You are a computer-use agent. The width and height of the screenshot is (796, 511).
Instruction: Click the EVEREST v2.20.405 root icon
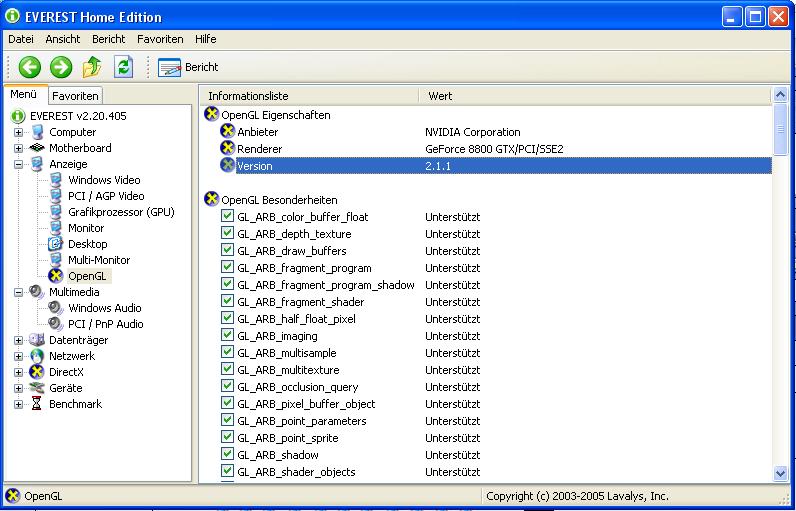[18, 116]
